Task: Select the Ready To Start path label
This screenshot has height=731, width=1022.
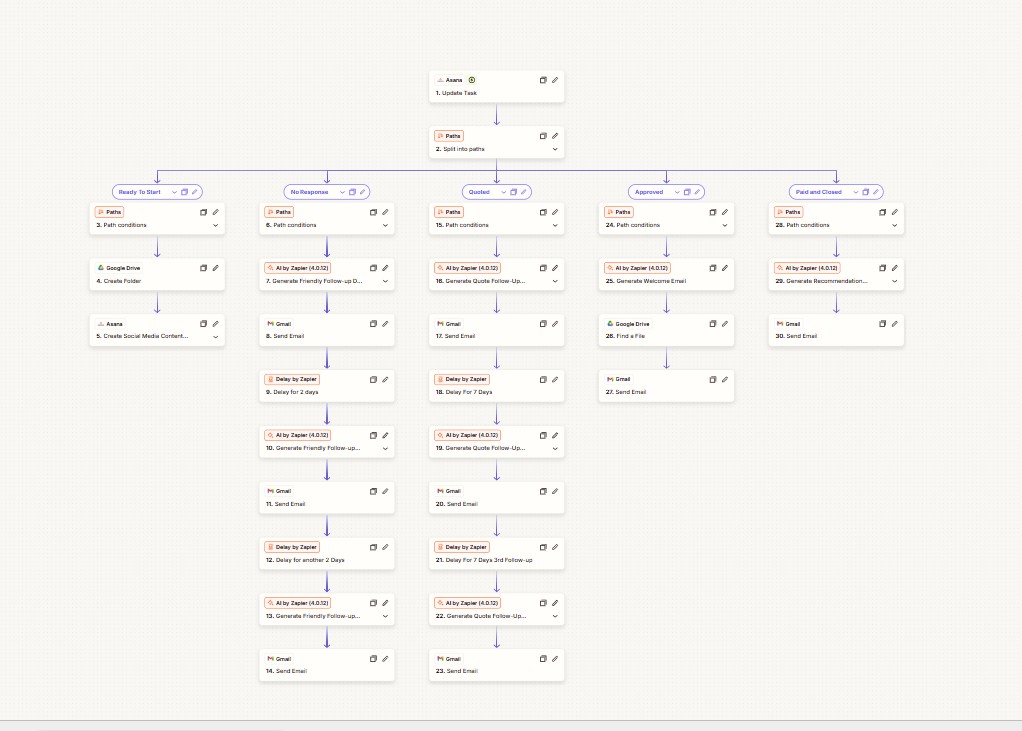Action: 139,192
